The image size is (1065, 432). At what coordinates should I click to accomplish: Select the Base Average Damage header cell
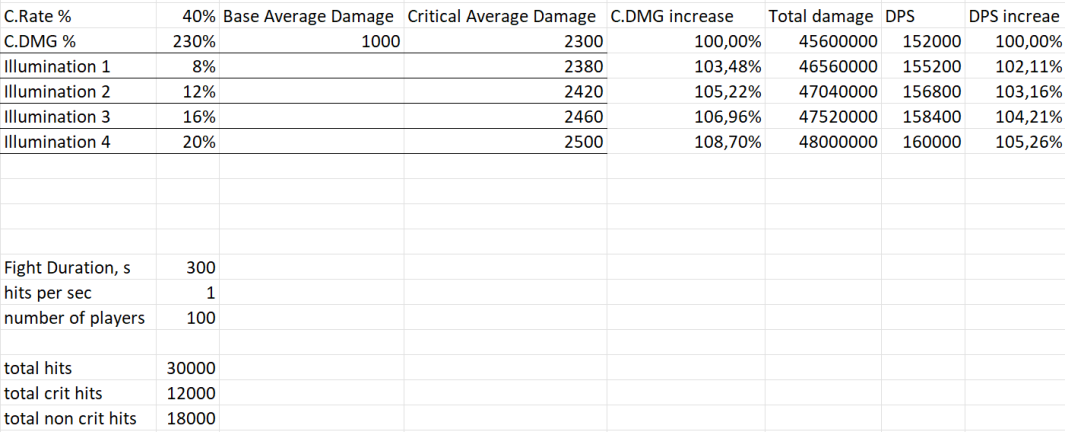coord(311,16)
